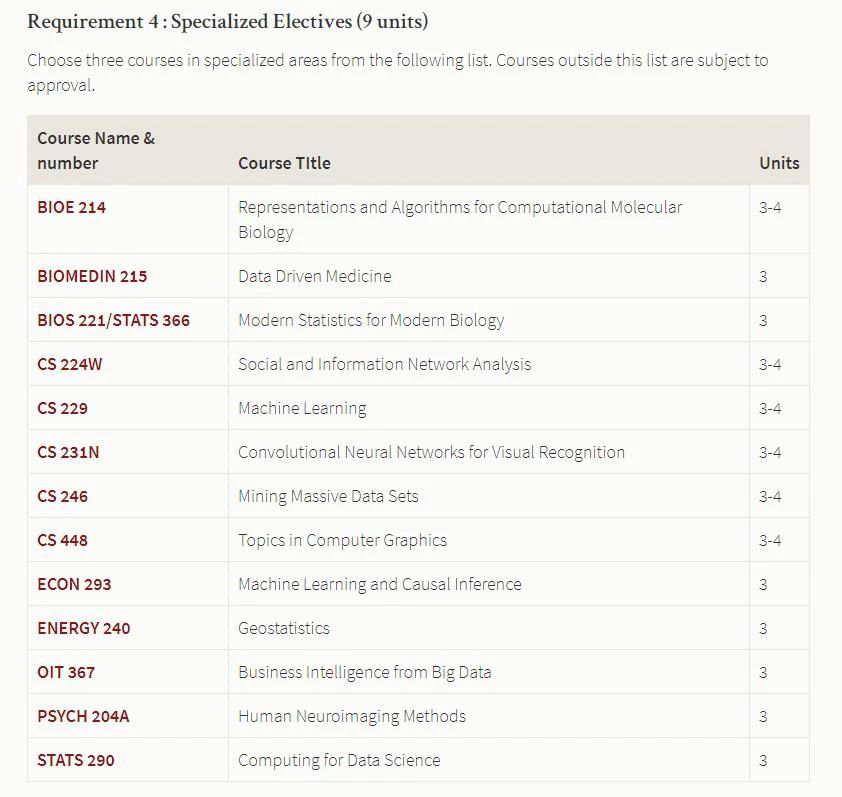The width and height of the screenshot is (842, 797).
Task: Click the Machine Learning course title text
Action: click(x=302, y=409)
